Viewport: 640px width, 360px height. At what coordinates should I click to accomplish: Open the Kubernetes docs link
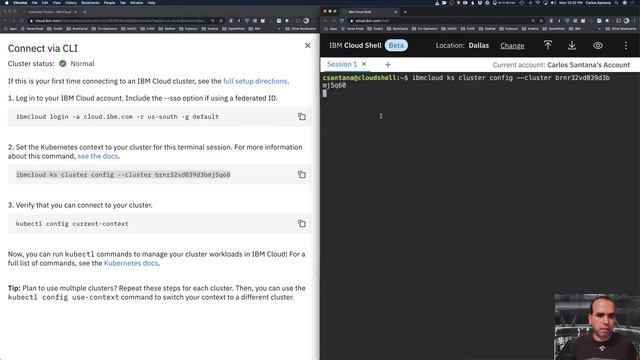pos(131,263)
